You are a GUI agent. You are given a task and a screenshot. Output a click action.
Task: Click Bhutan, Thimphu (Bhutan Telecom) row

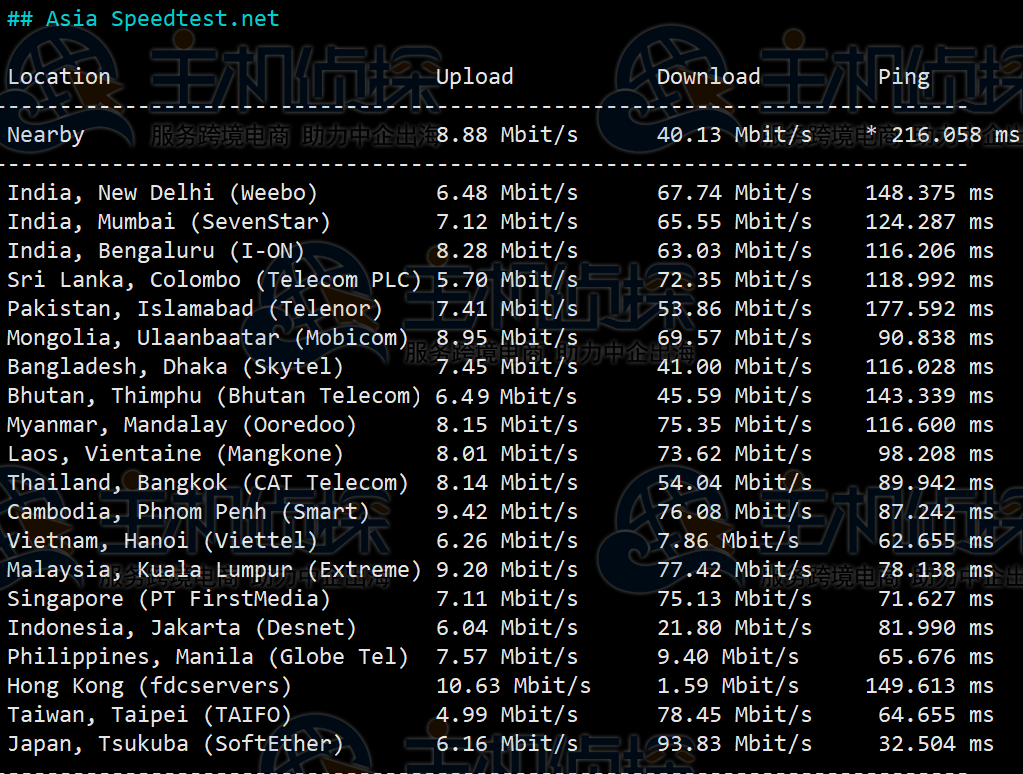(x=214, y=396)
